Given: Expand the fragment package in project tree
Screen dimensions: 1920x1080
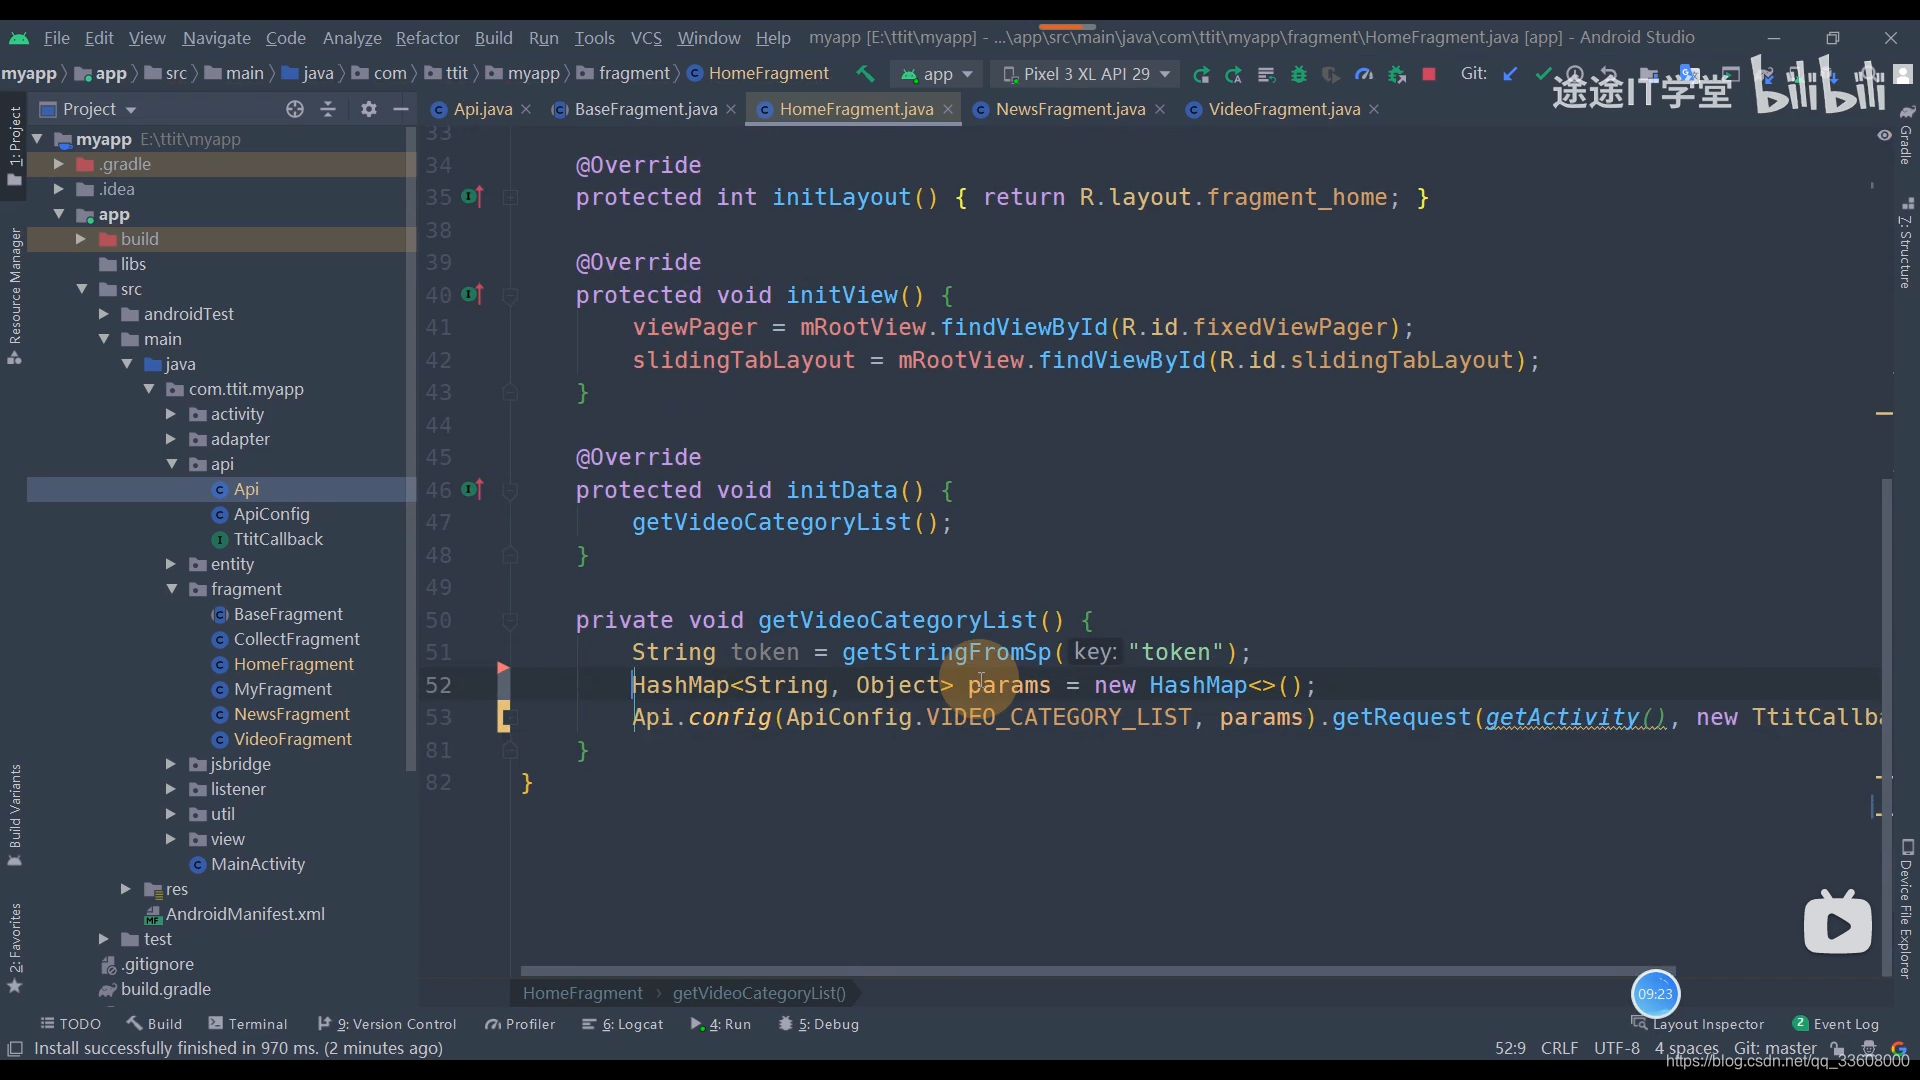Looking at the screenshot, I should 173,588.
